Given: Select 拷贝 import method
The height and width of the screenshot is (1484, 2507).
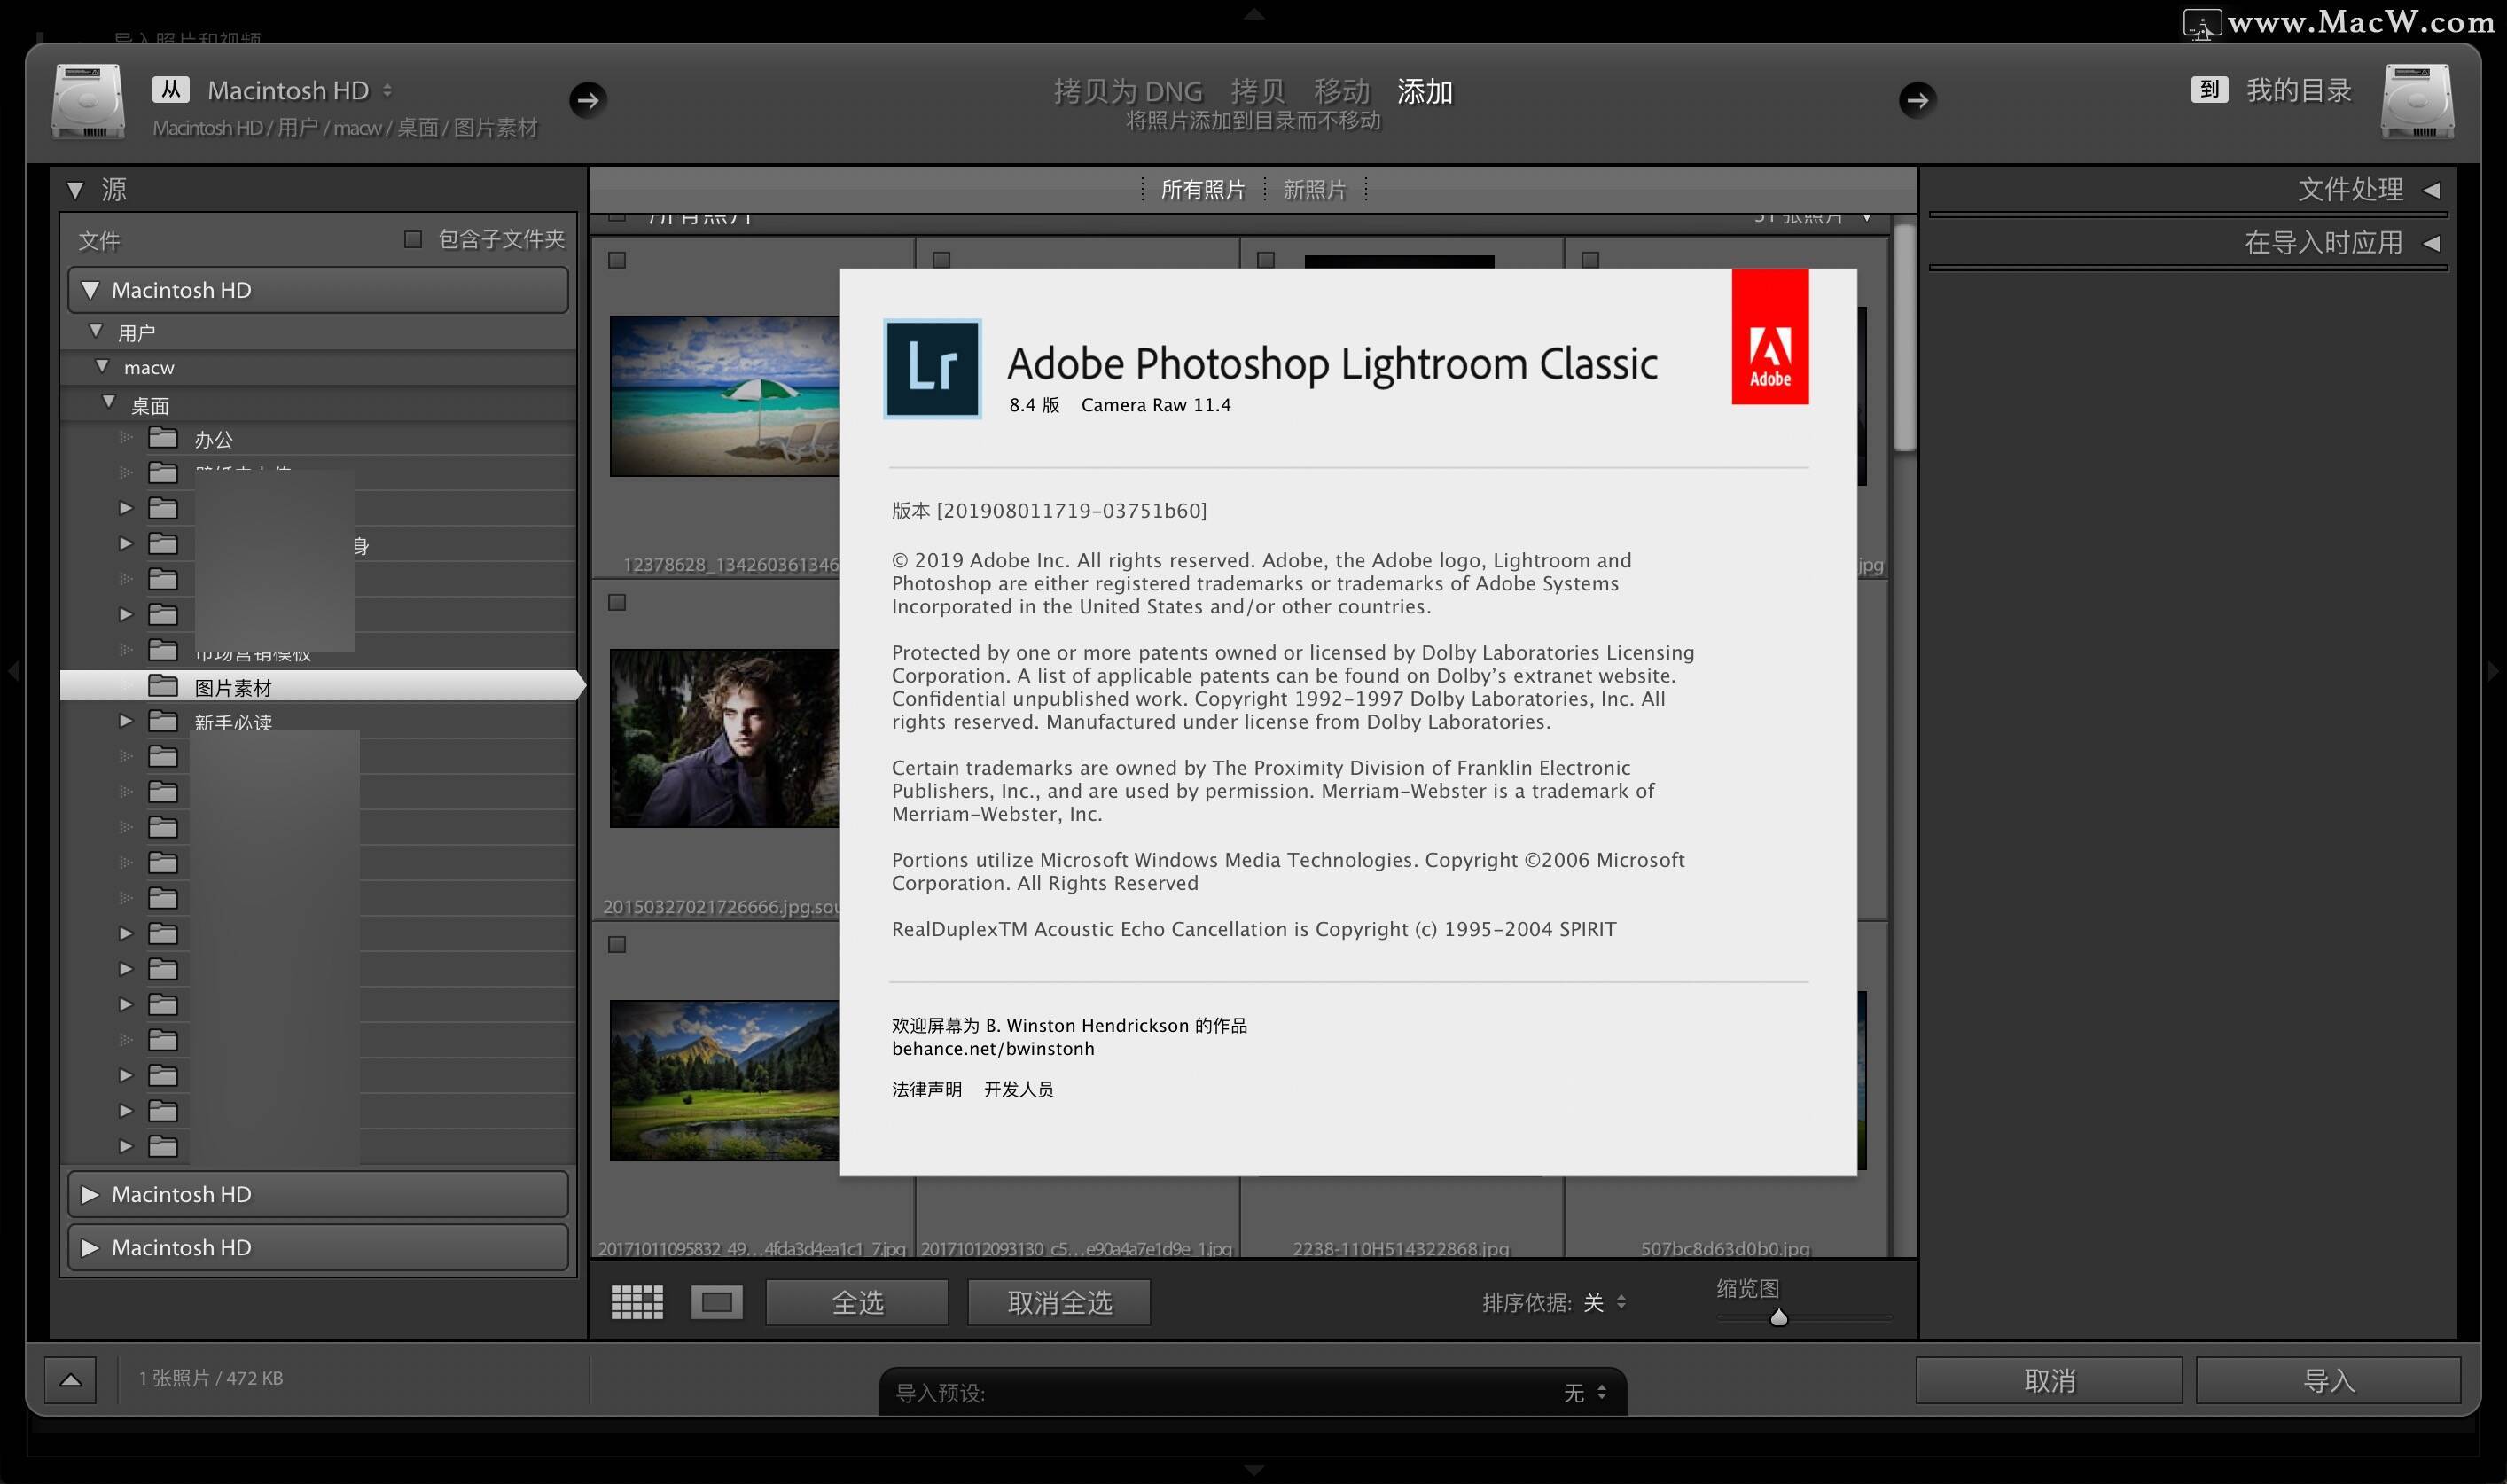Looking at the screenshot, I should tap(1257, 91).
